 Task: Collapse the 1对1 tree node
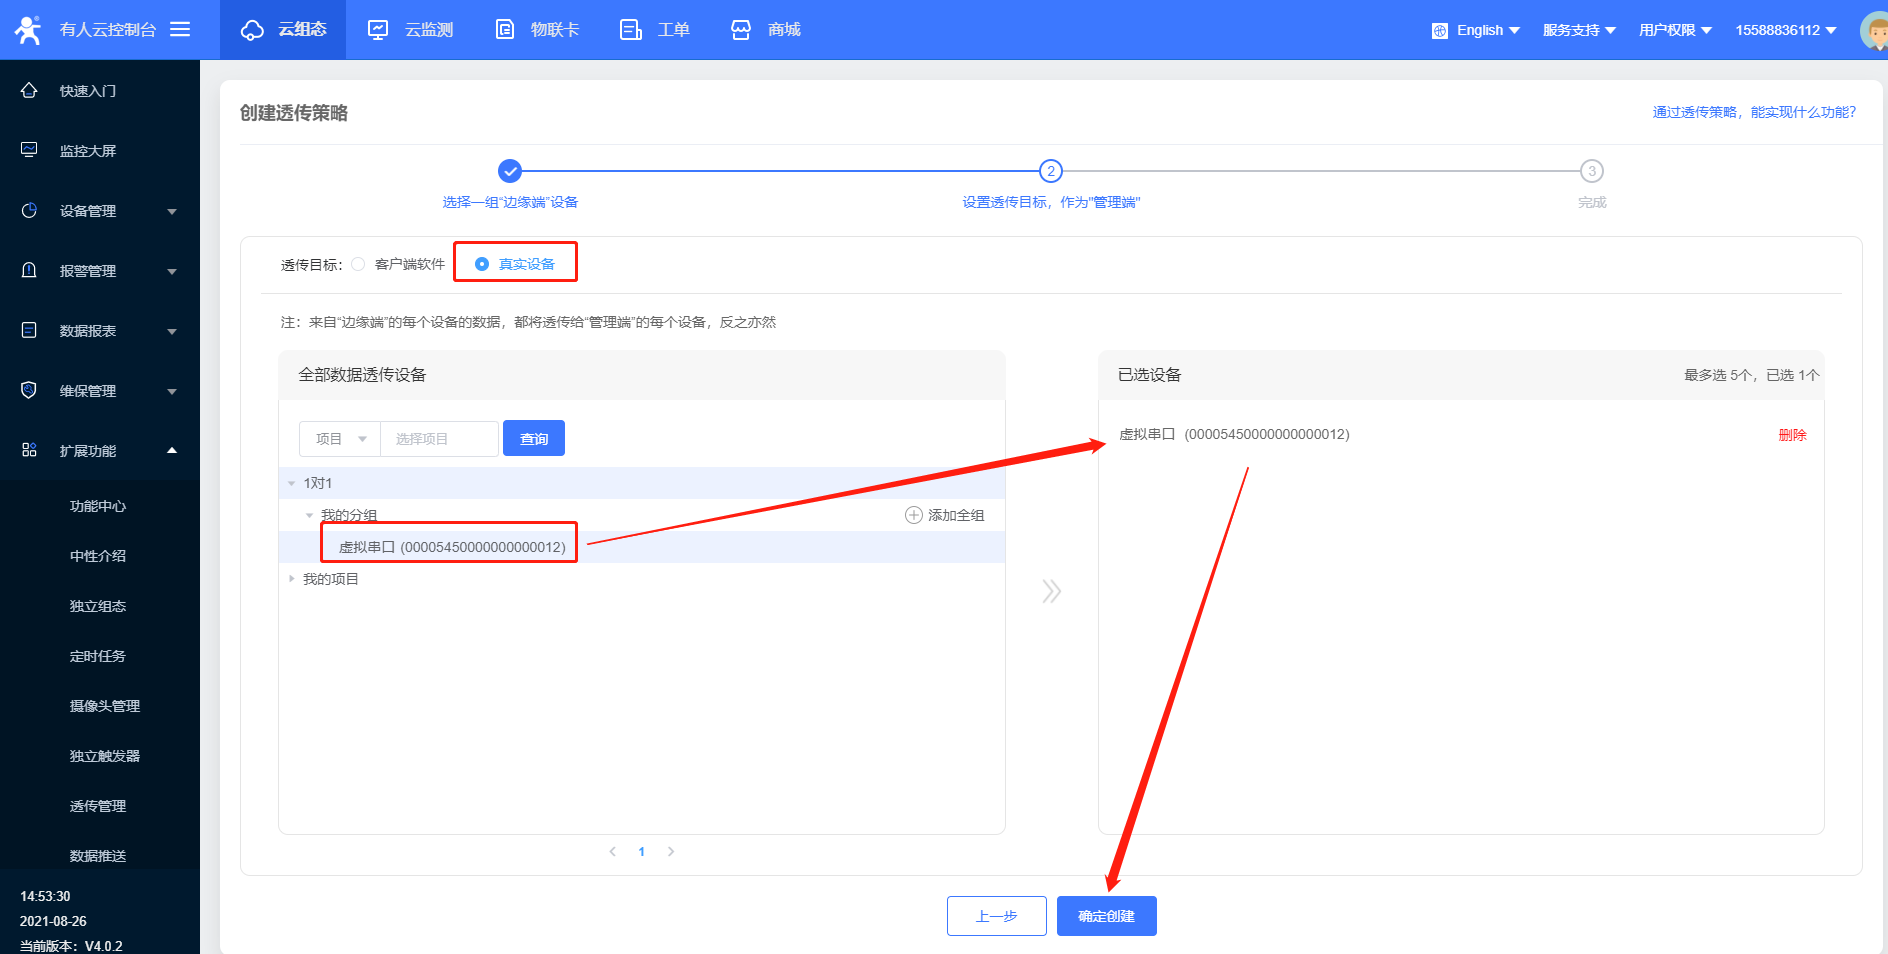point(292,483)
